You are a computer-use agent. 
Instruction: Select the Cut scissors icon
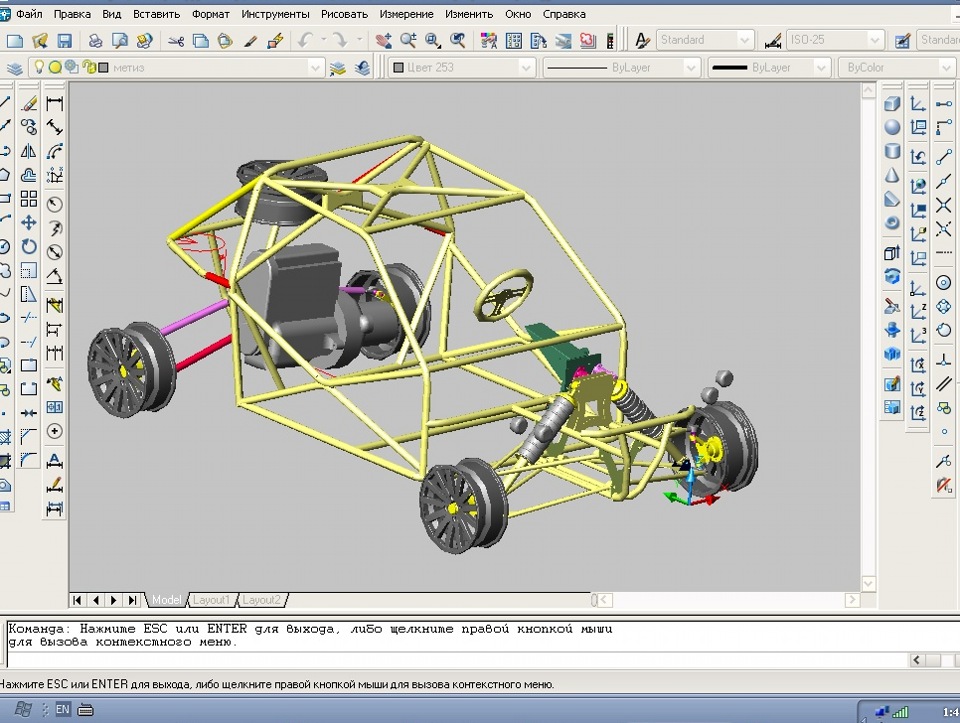[x=176, y=41]
